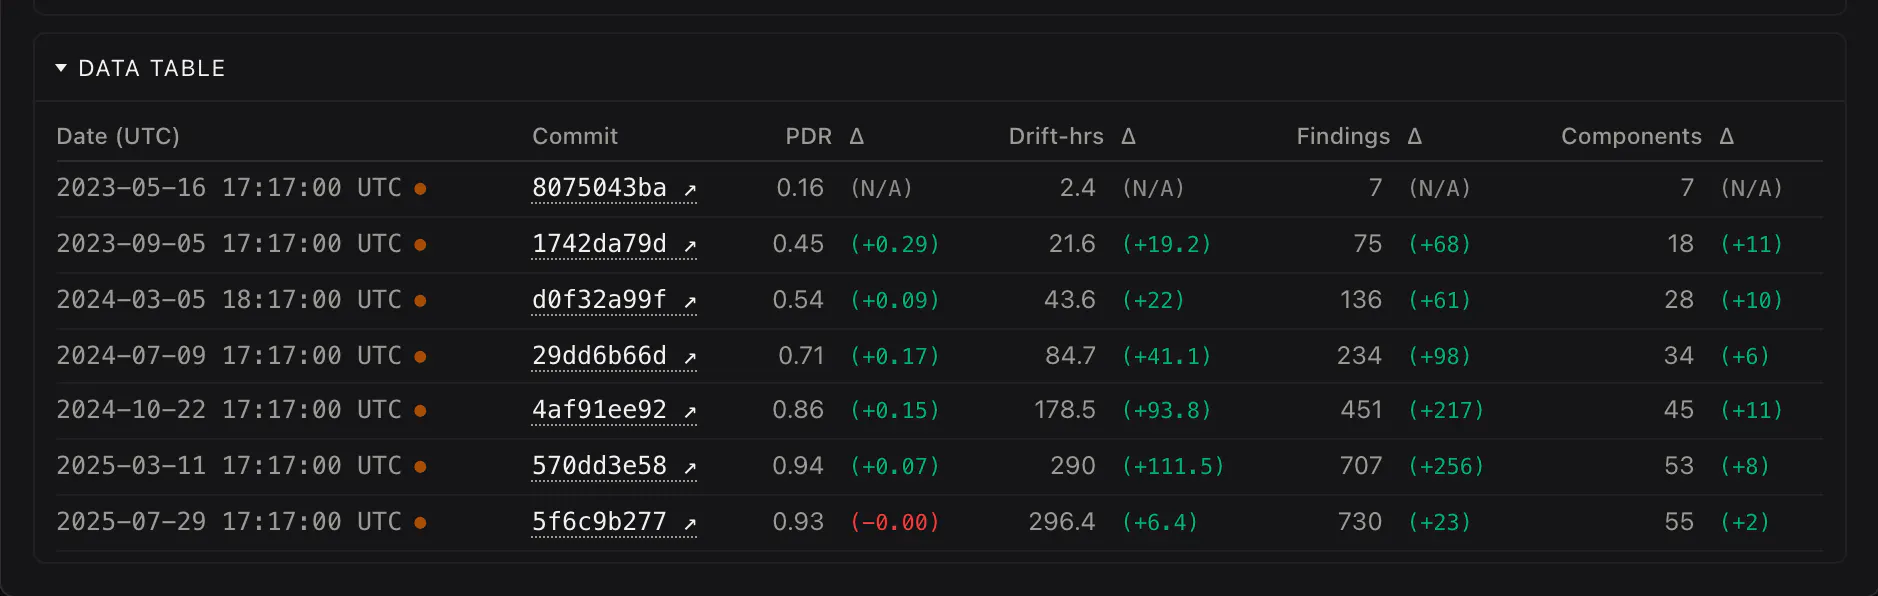The image size is (1878, 596).
Task: Open commit link 5f6c9b277
Action: [x=613, y=522]
